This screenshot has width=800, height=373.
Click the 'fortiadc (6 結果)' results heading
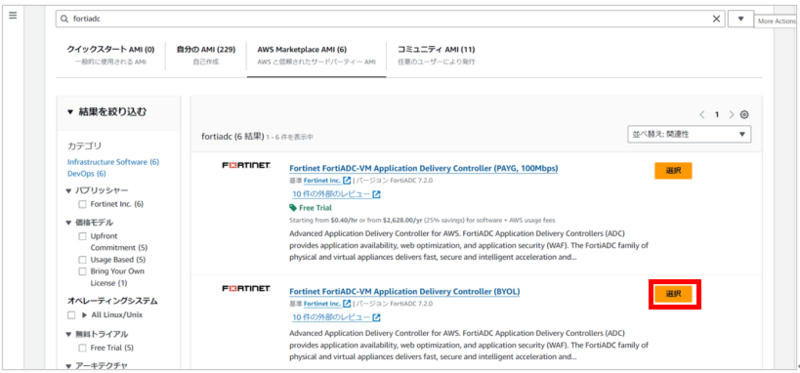pos(233,137)
